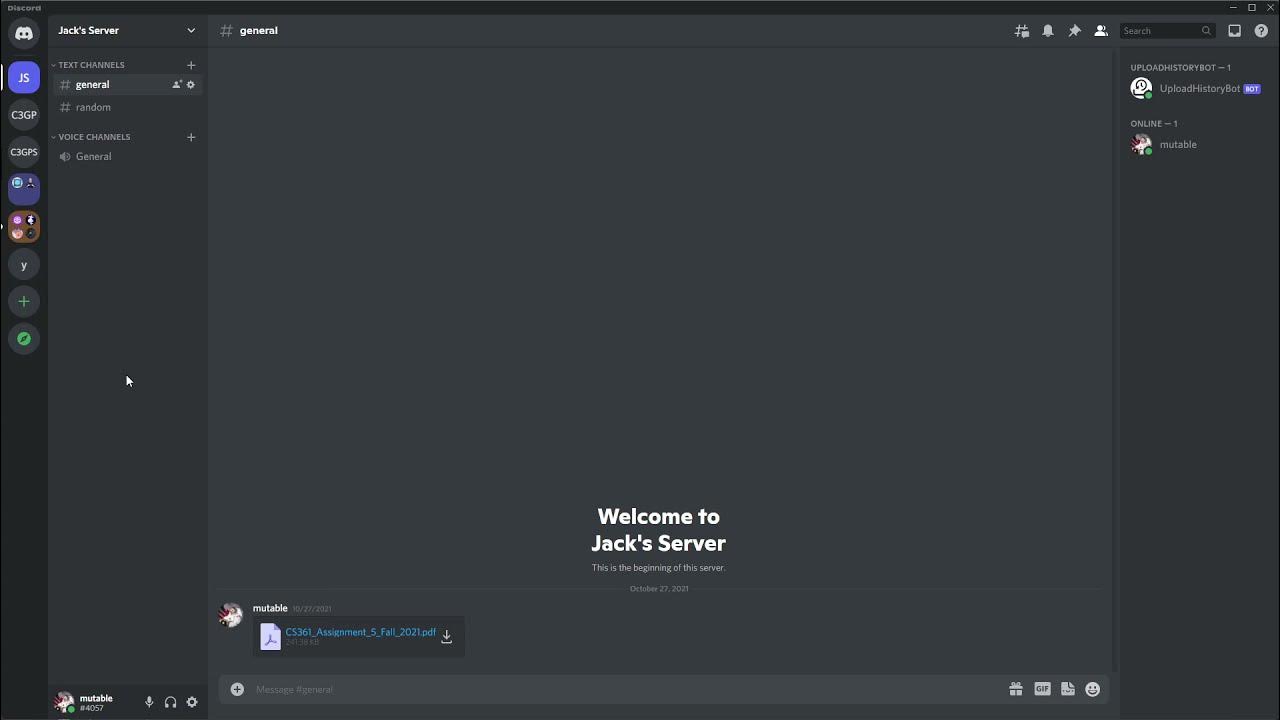Toggle headphones deafen
The image size is (1280, 720).
(x=170, y=703)
